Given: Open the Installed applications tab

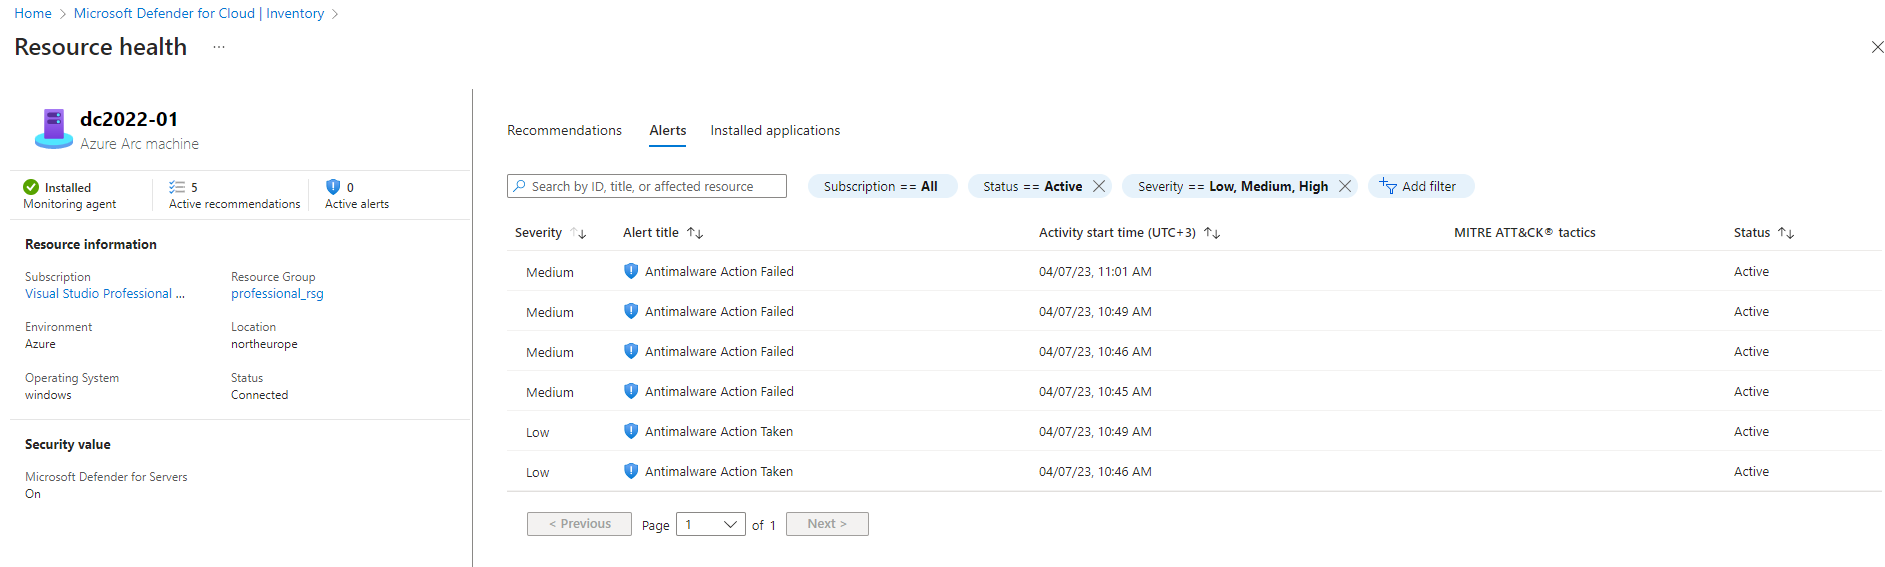Looking at the screenshot, I should (x=775, y=131).
